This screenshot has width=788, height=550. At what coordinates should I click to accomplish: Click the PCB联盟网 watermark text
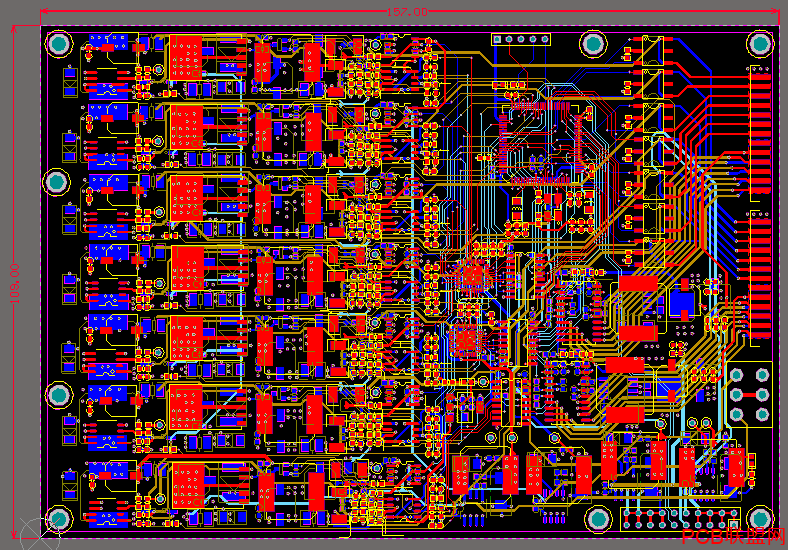[733, 537]
